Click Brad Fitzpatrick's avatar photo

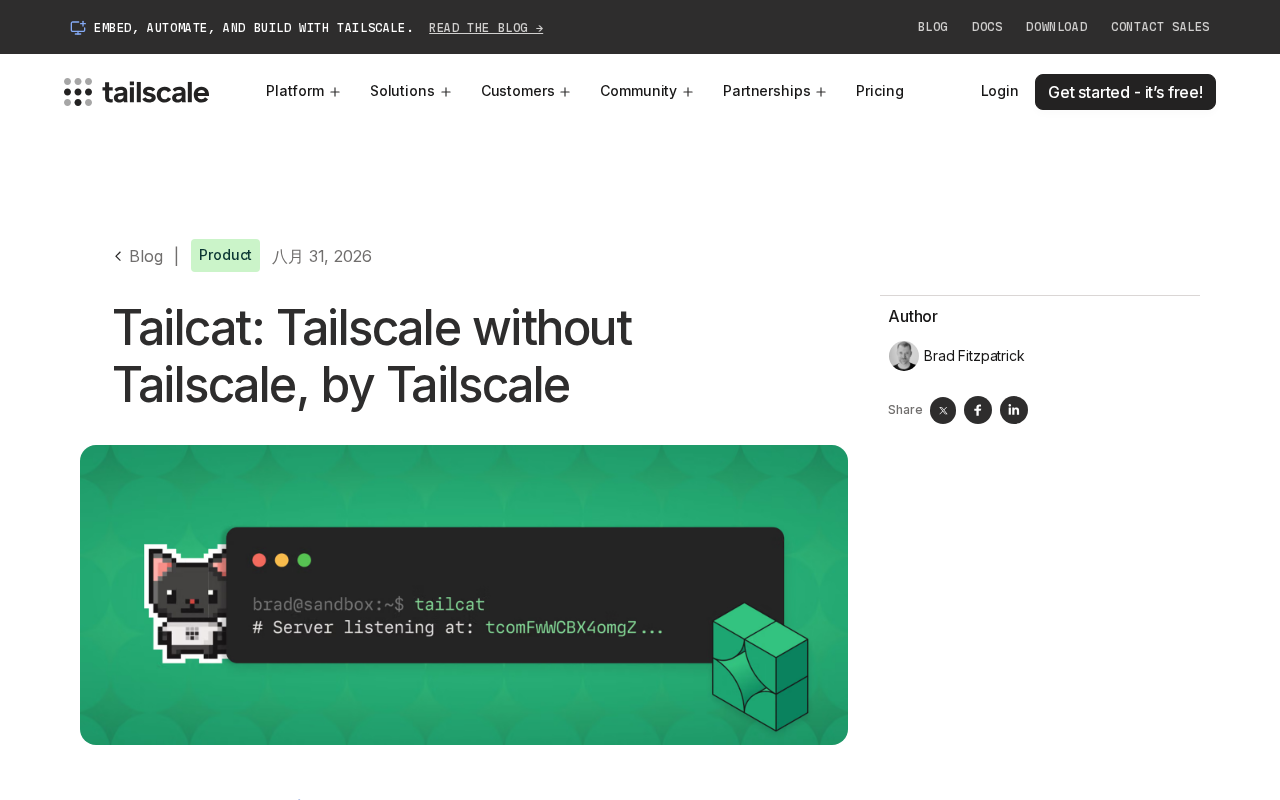[x=904, y=356]
